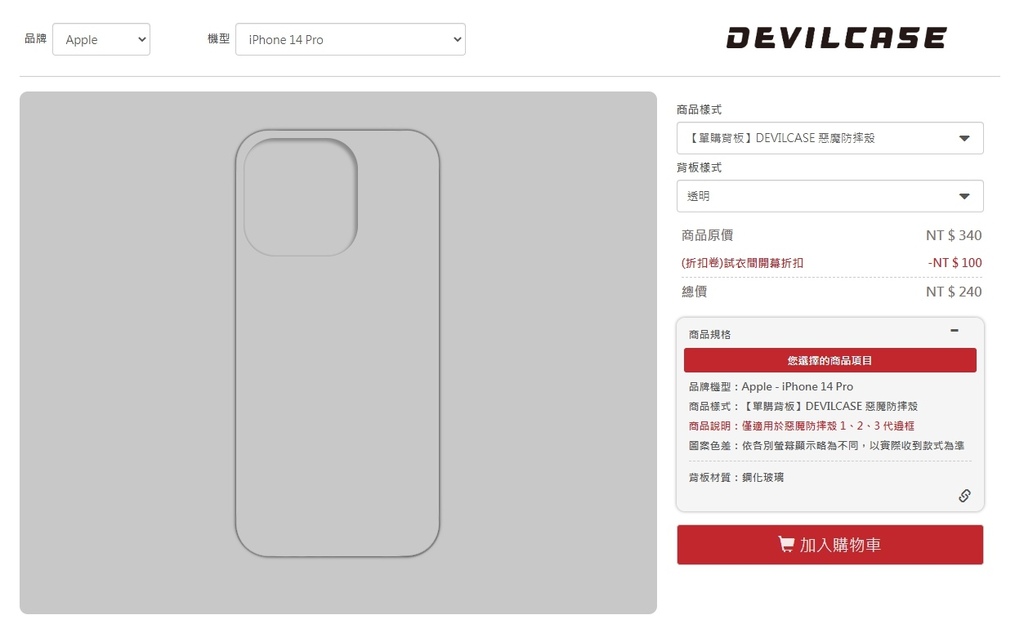Click the 商品樣式 dropdown arrow
Viewport: 1024px width, 624px height.
964,138
